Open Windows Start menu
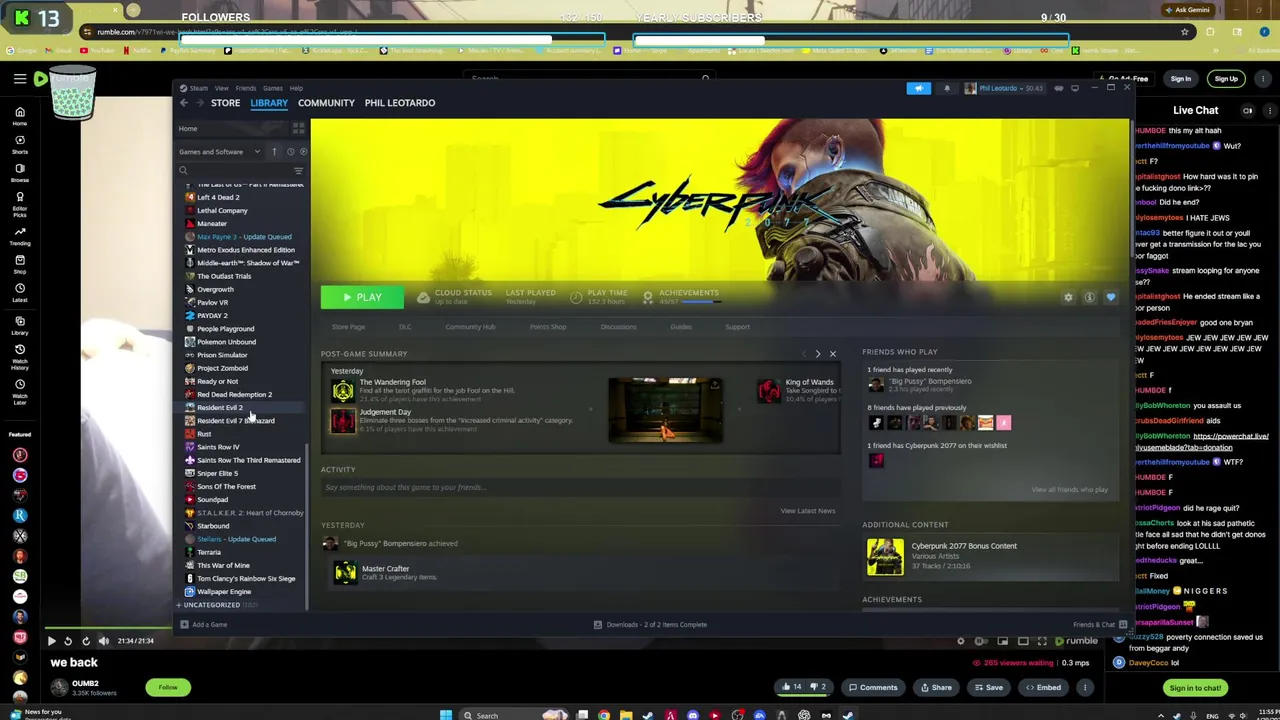1280x720 pixels. 446,715
